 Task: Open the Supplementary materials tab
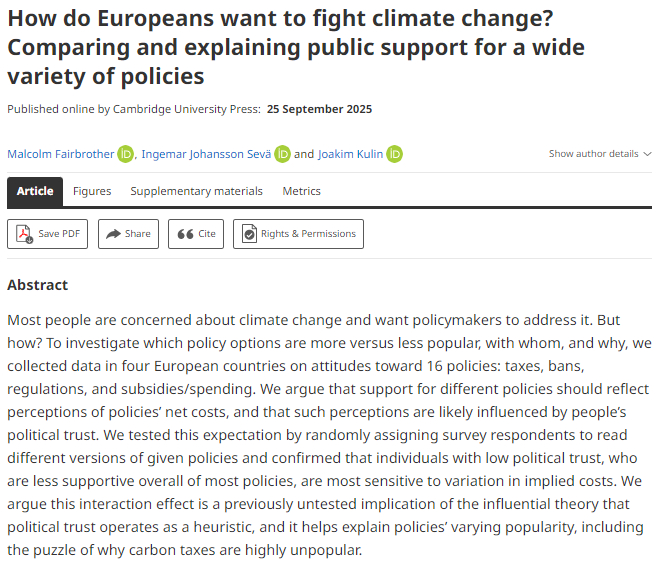(x=196, y=191)
